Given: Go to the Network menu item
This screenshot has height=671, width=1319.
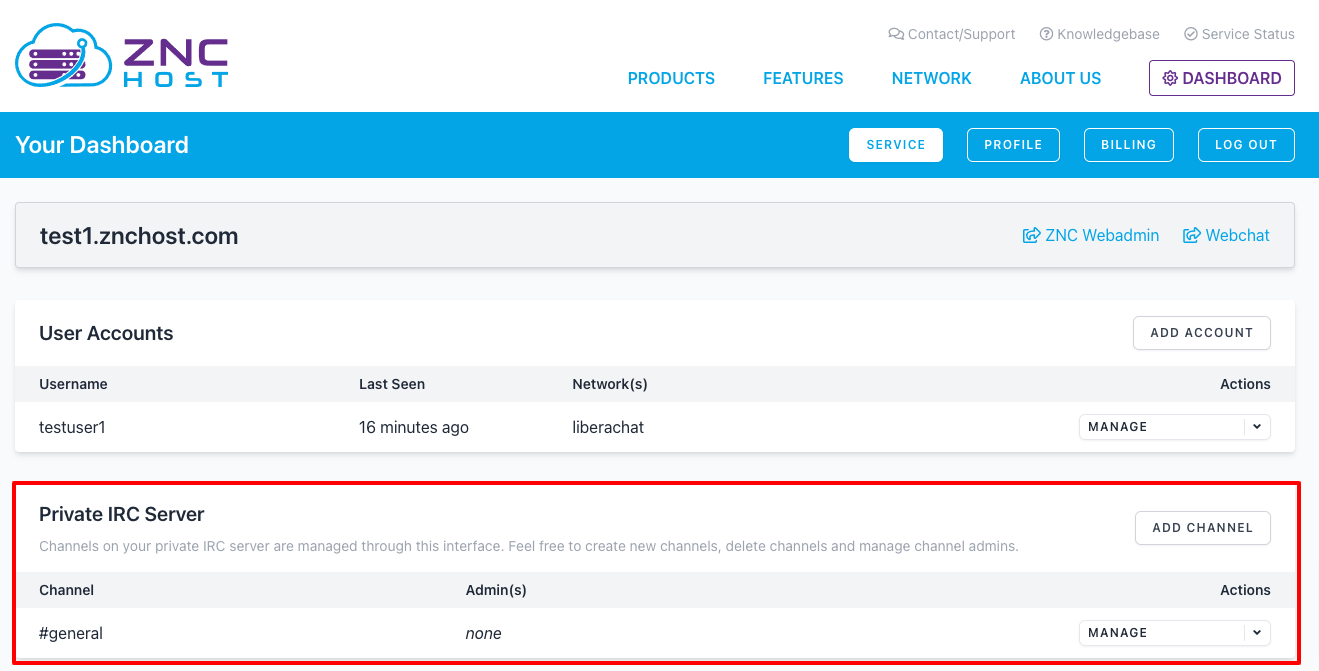Looking at the screenshot, I should point(931,79).
